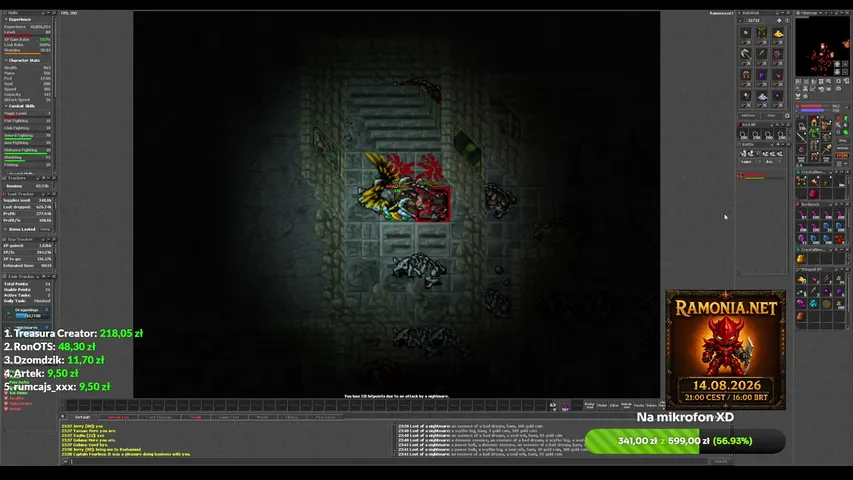Toggle the red combat mode icon beside the equipment

838,118
